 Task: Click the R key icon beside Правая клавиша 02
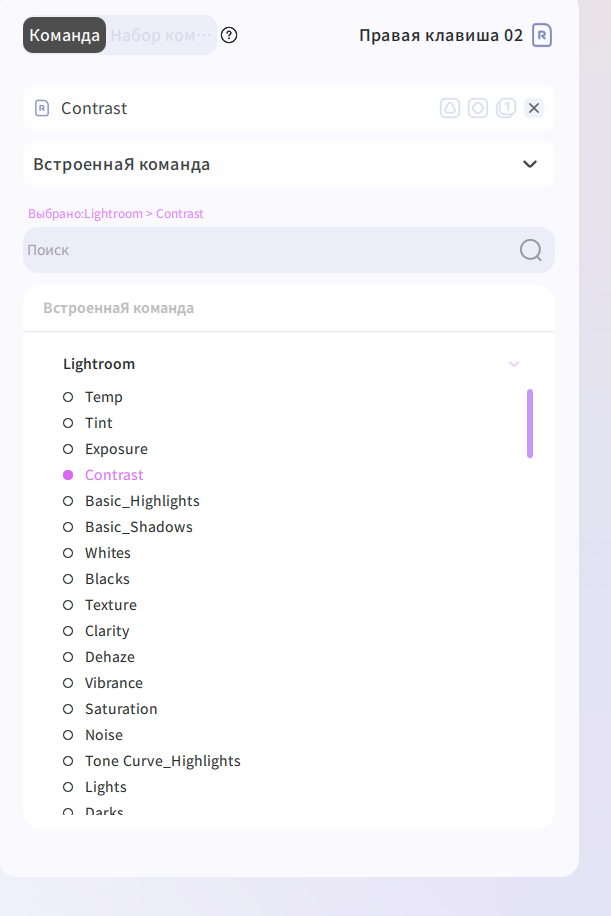tap(541, 35)
